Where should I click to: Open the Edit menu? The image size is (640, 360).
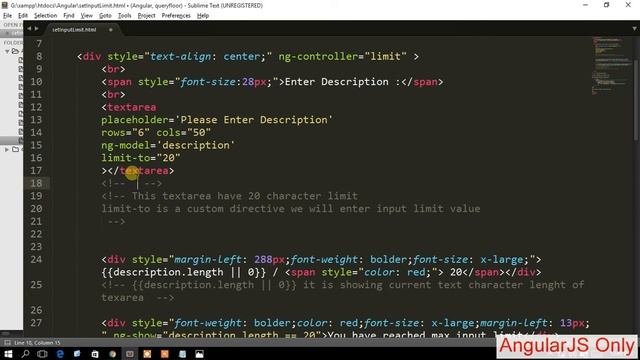pos(23,16)
